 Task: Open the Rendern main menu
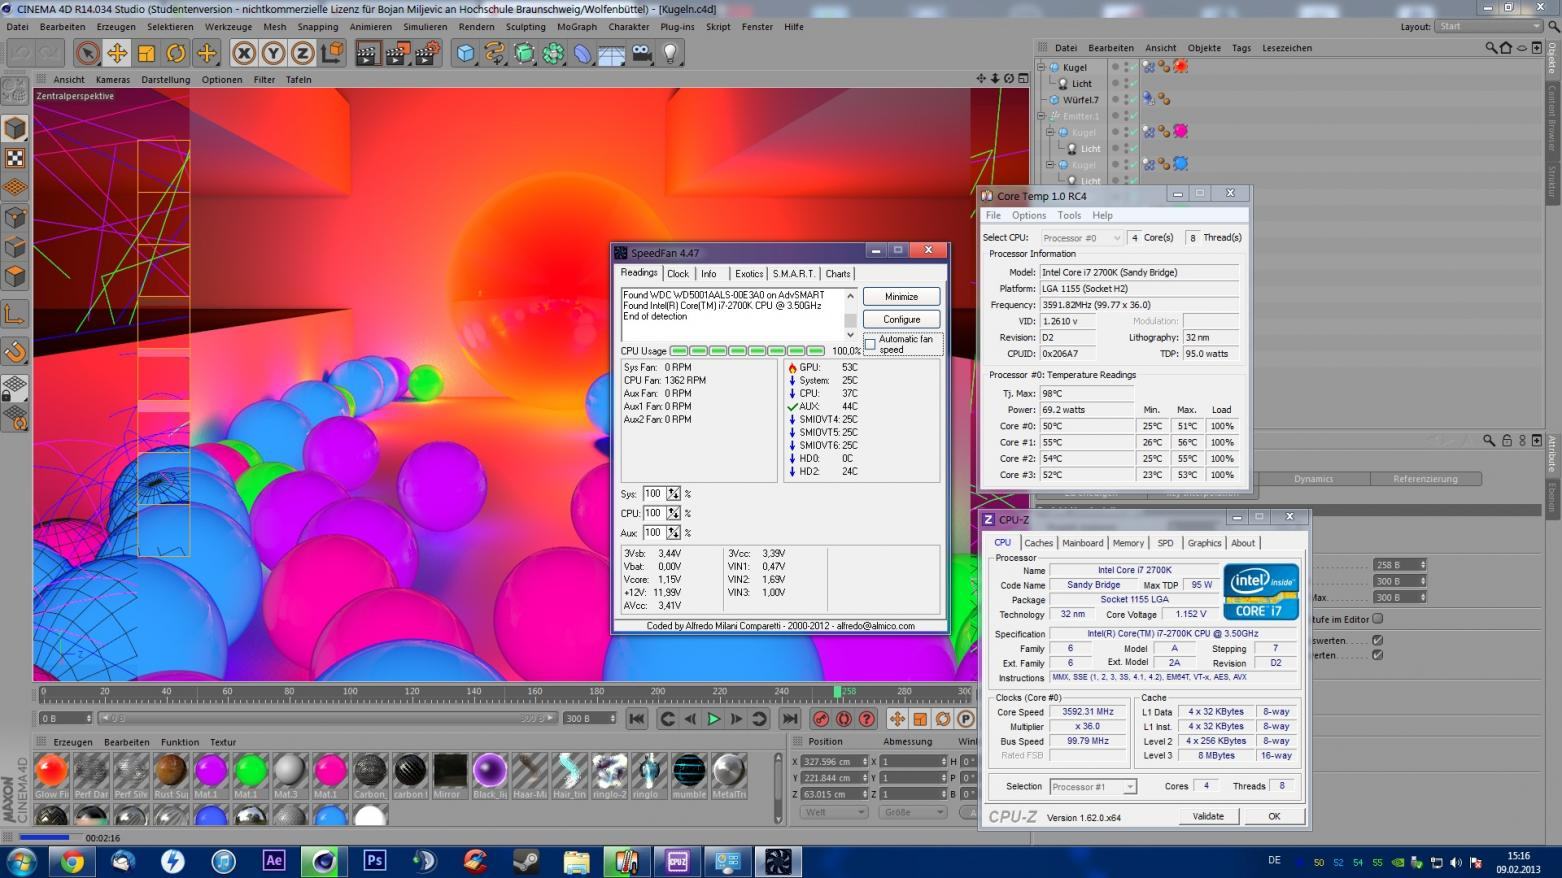pos(476,27)
